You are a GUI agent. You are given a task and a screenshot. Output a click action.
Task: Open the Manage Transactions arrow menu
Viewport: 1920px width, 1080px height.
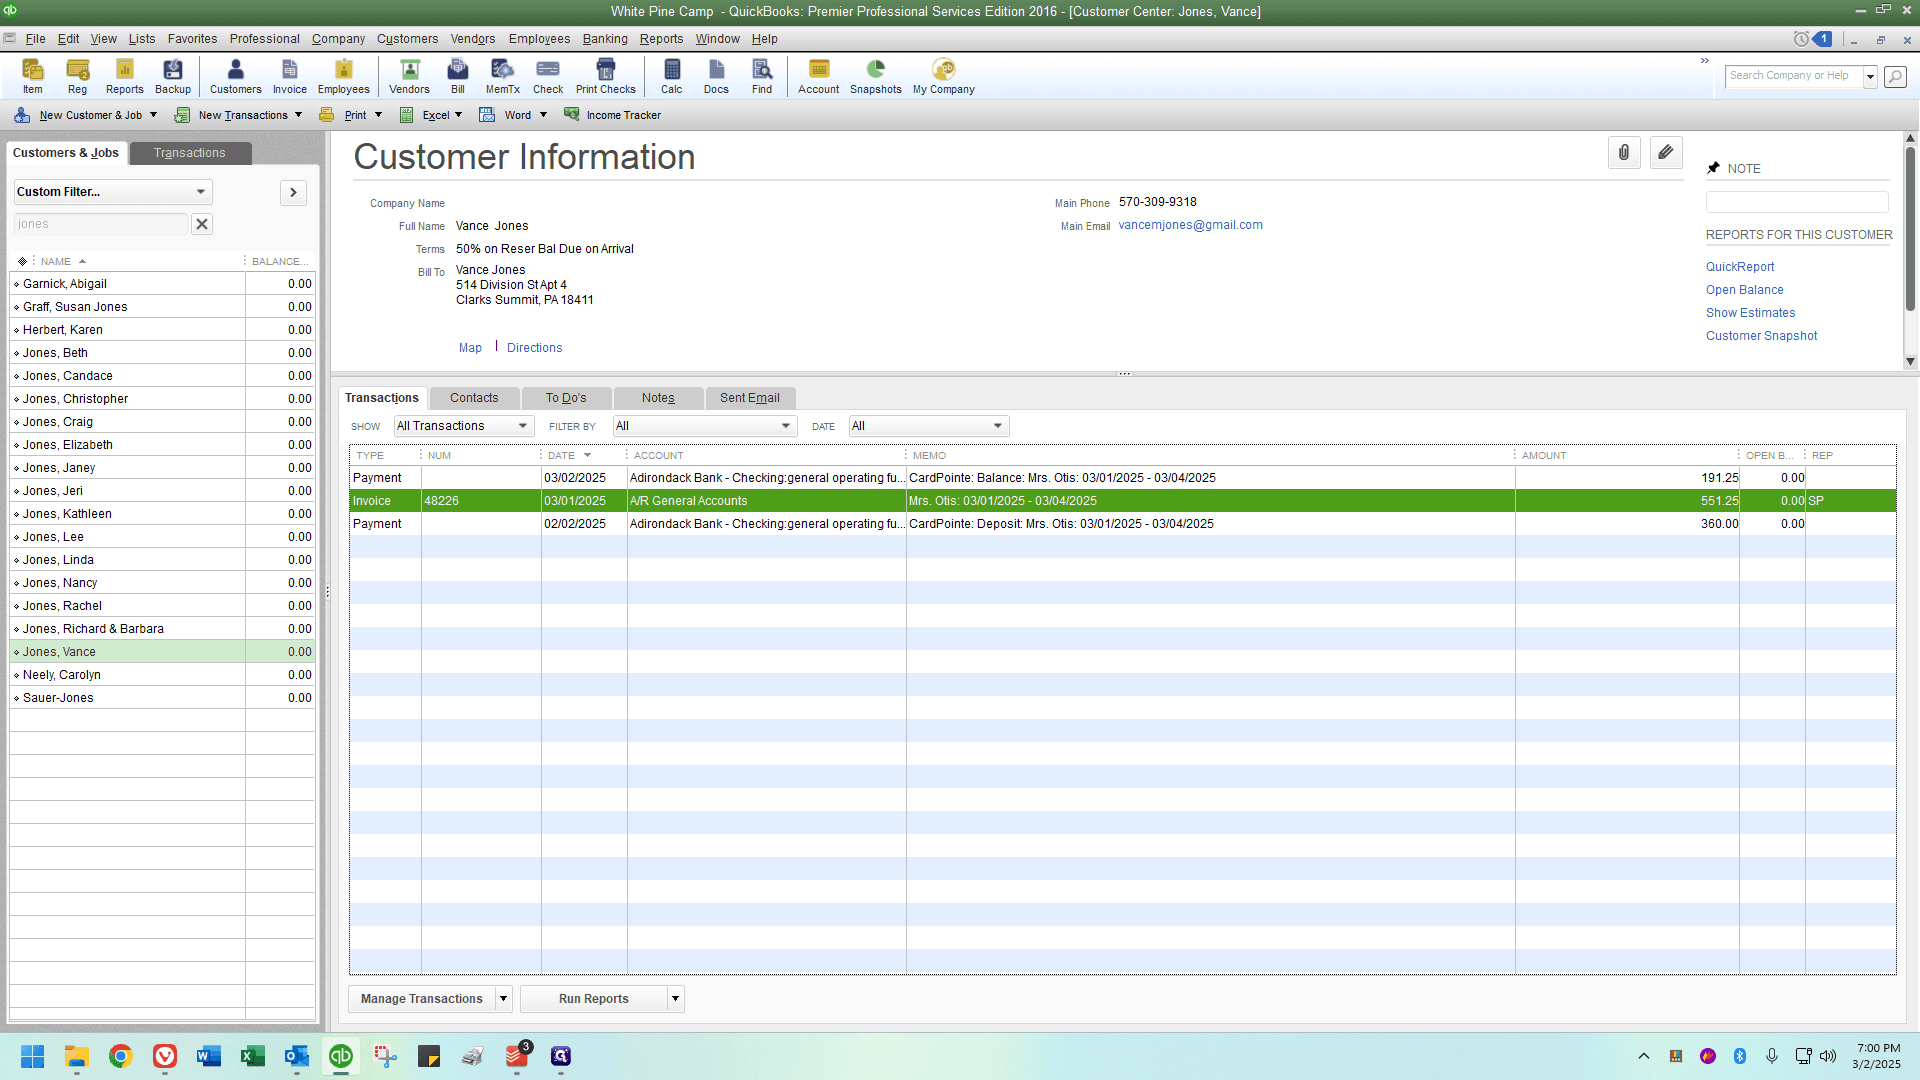pos(504,999)
